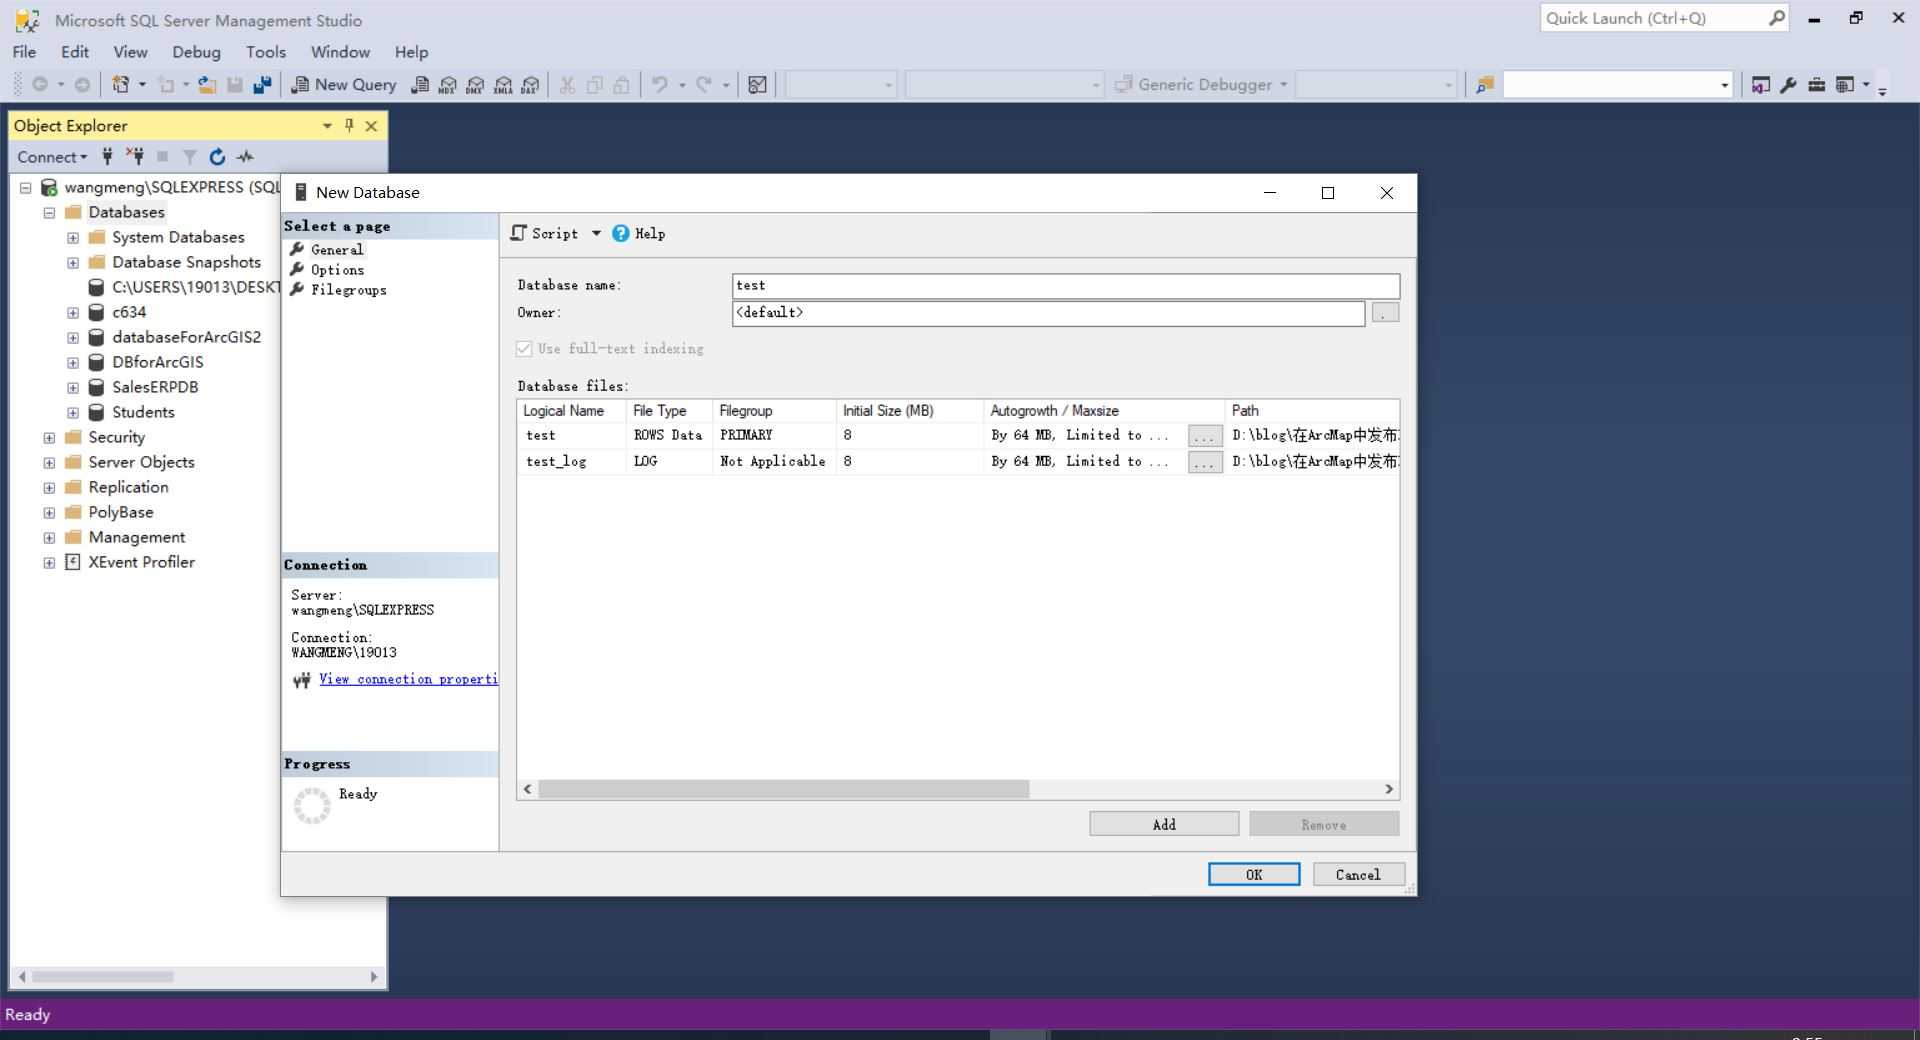The width and height of the screenshot is (1920, 1040).
Task: Open the Script dropdown arrow
Action: (596, 233)
